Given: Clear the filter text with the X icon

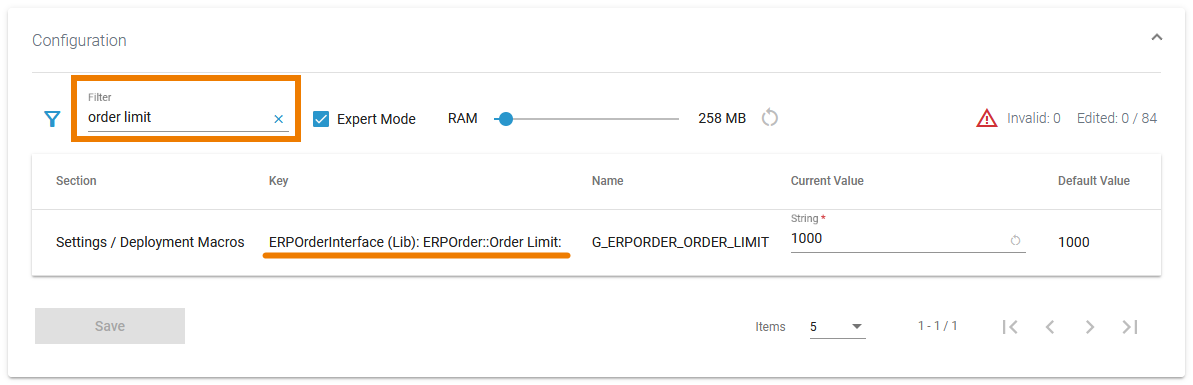Looking at the screenshot, I should point(278,119).
